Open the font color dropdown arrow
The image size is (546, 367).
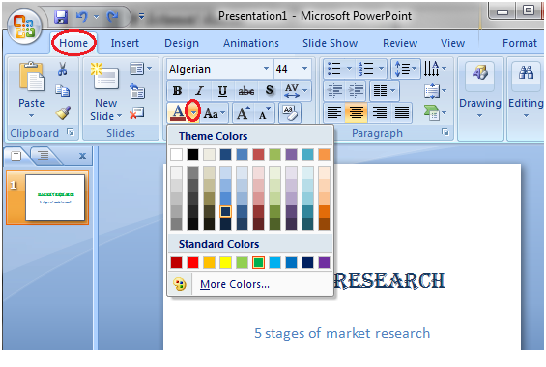coord(193,112)
